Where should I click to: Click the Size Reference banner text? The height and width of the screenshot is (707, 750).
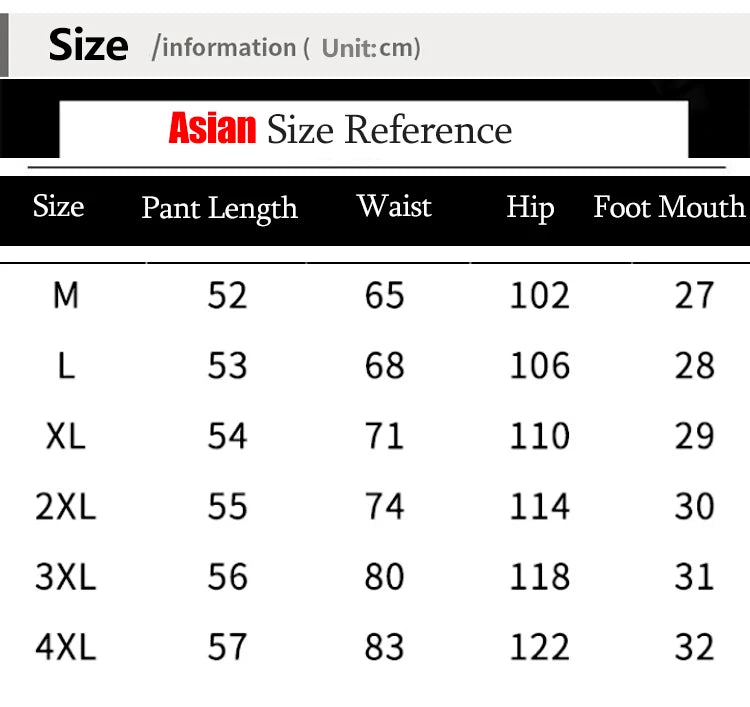[x=389, y=130]
